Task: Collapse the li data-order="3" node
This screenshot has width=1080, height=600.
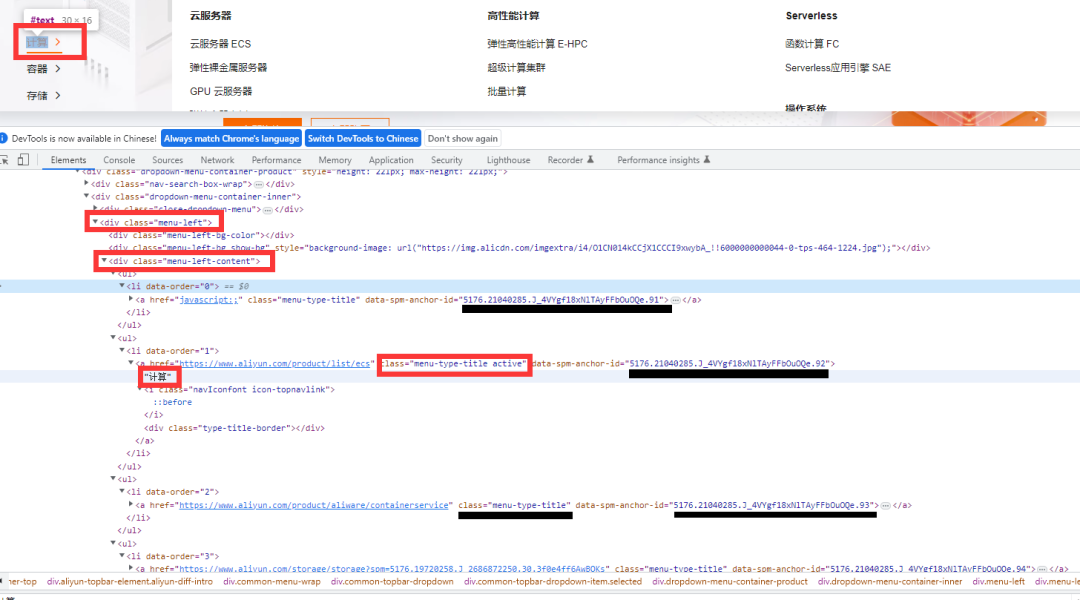Action: pyautogui.click(x=122, y=556)
